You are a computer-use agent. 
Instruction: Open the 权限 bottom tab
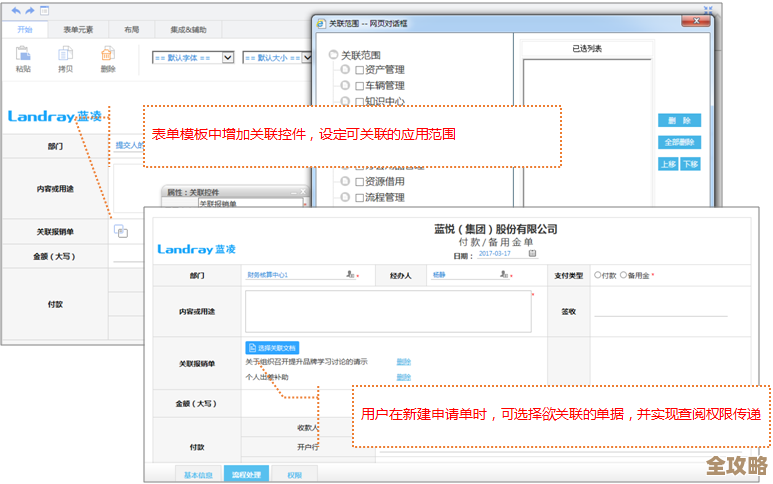(x=294, y=475)
